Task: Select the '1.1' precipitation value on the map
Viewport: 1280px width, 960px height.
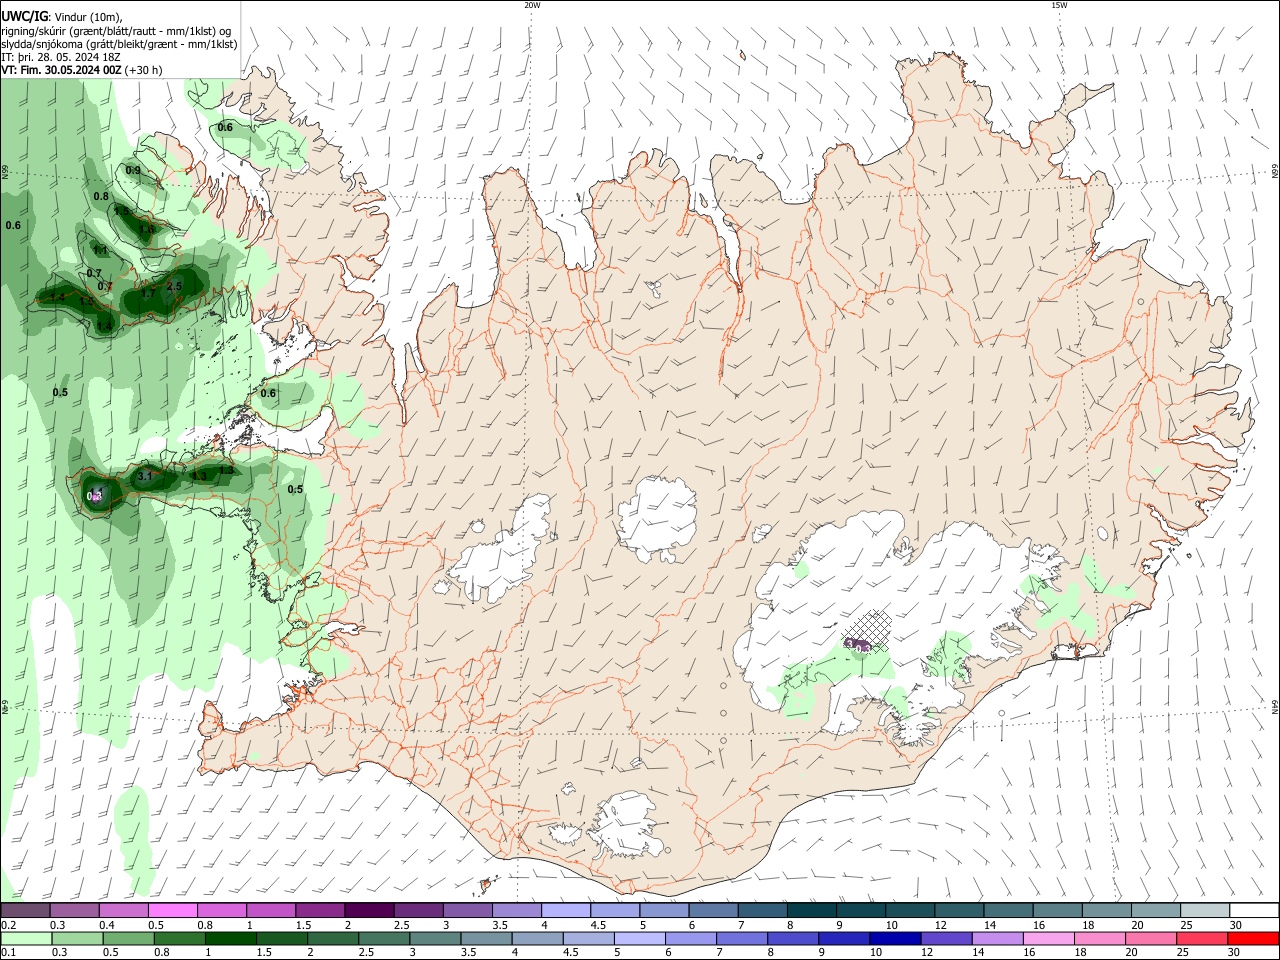Action: coord(100,250)
